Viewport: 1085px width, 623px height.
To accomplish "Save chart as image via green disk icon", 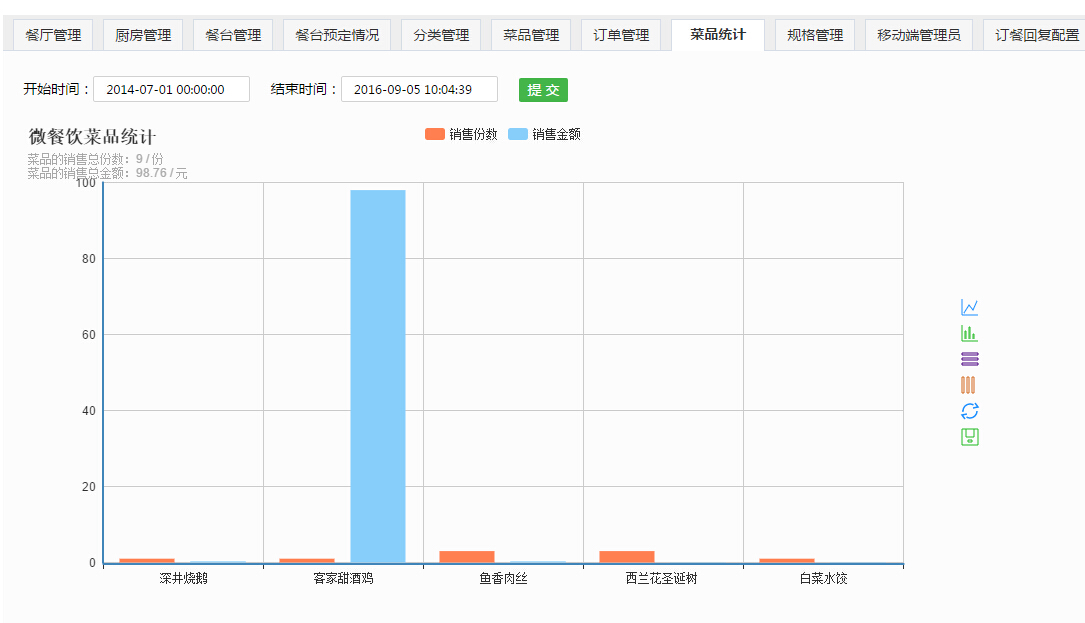I will pyautogui.click(x=969, y=437).
